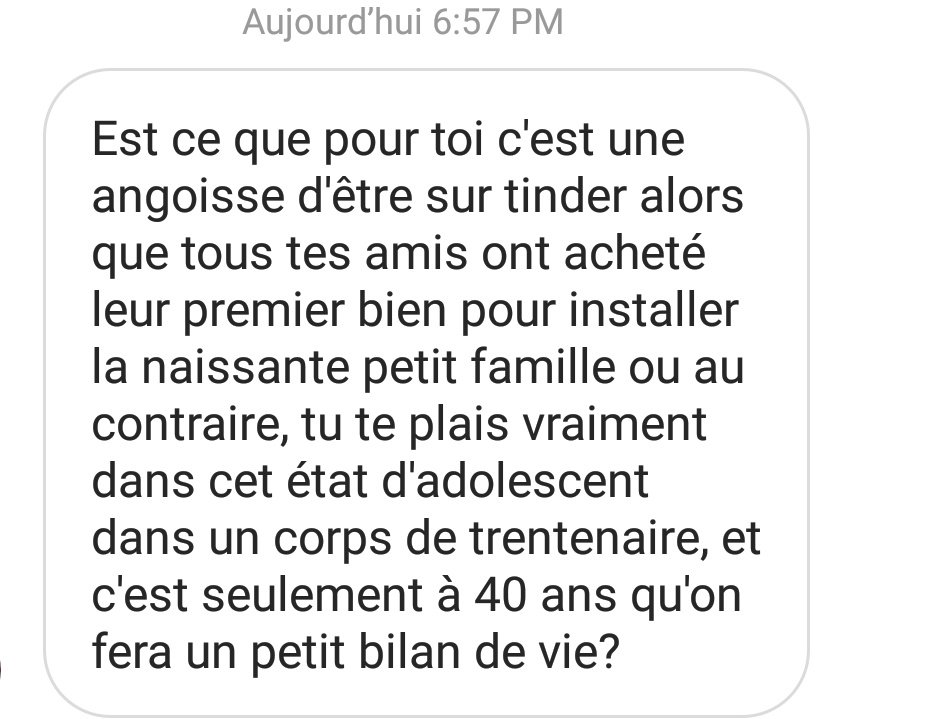Tap the word 'angoisse' in the message

tap(188, 198)
